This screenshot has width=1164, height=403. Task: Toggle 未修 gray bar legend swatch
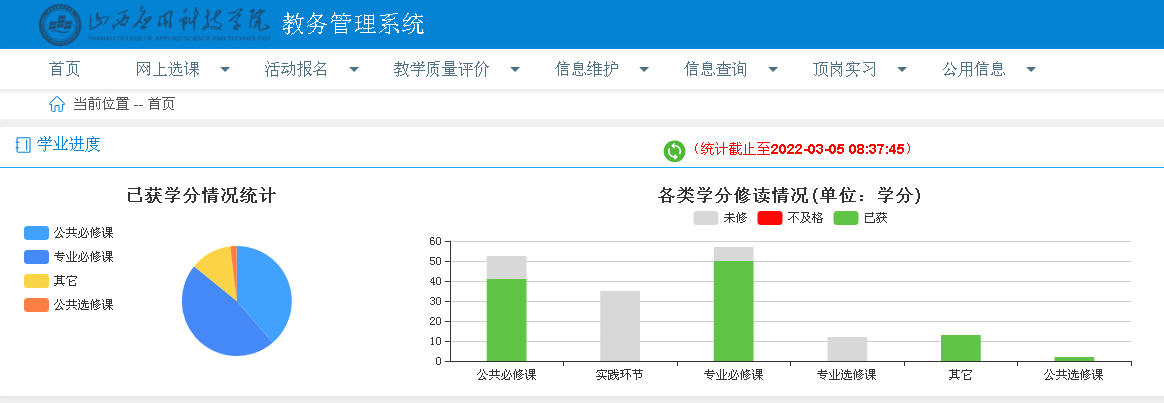pos(706,218)
